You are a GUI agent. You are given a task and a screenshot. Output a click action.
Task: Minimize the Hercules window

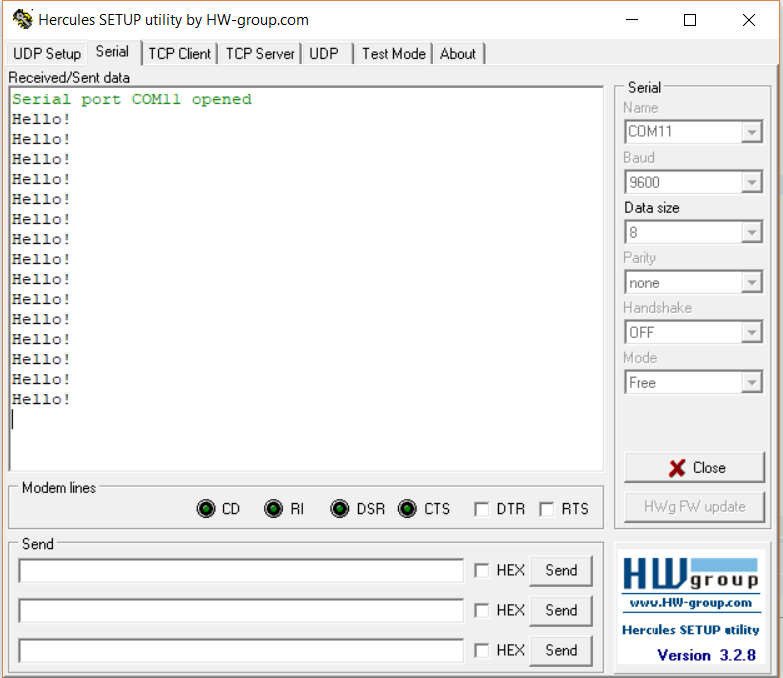pos(632,20)
